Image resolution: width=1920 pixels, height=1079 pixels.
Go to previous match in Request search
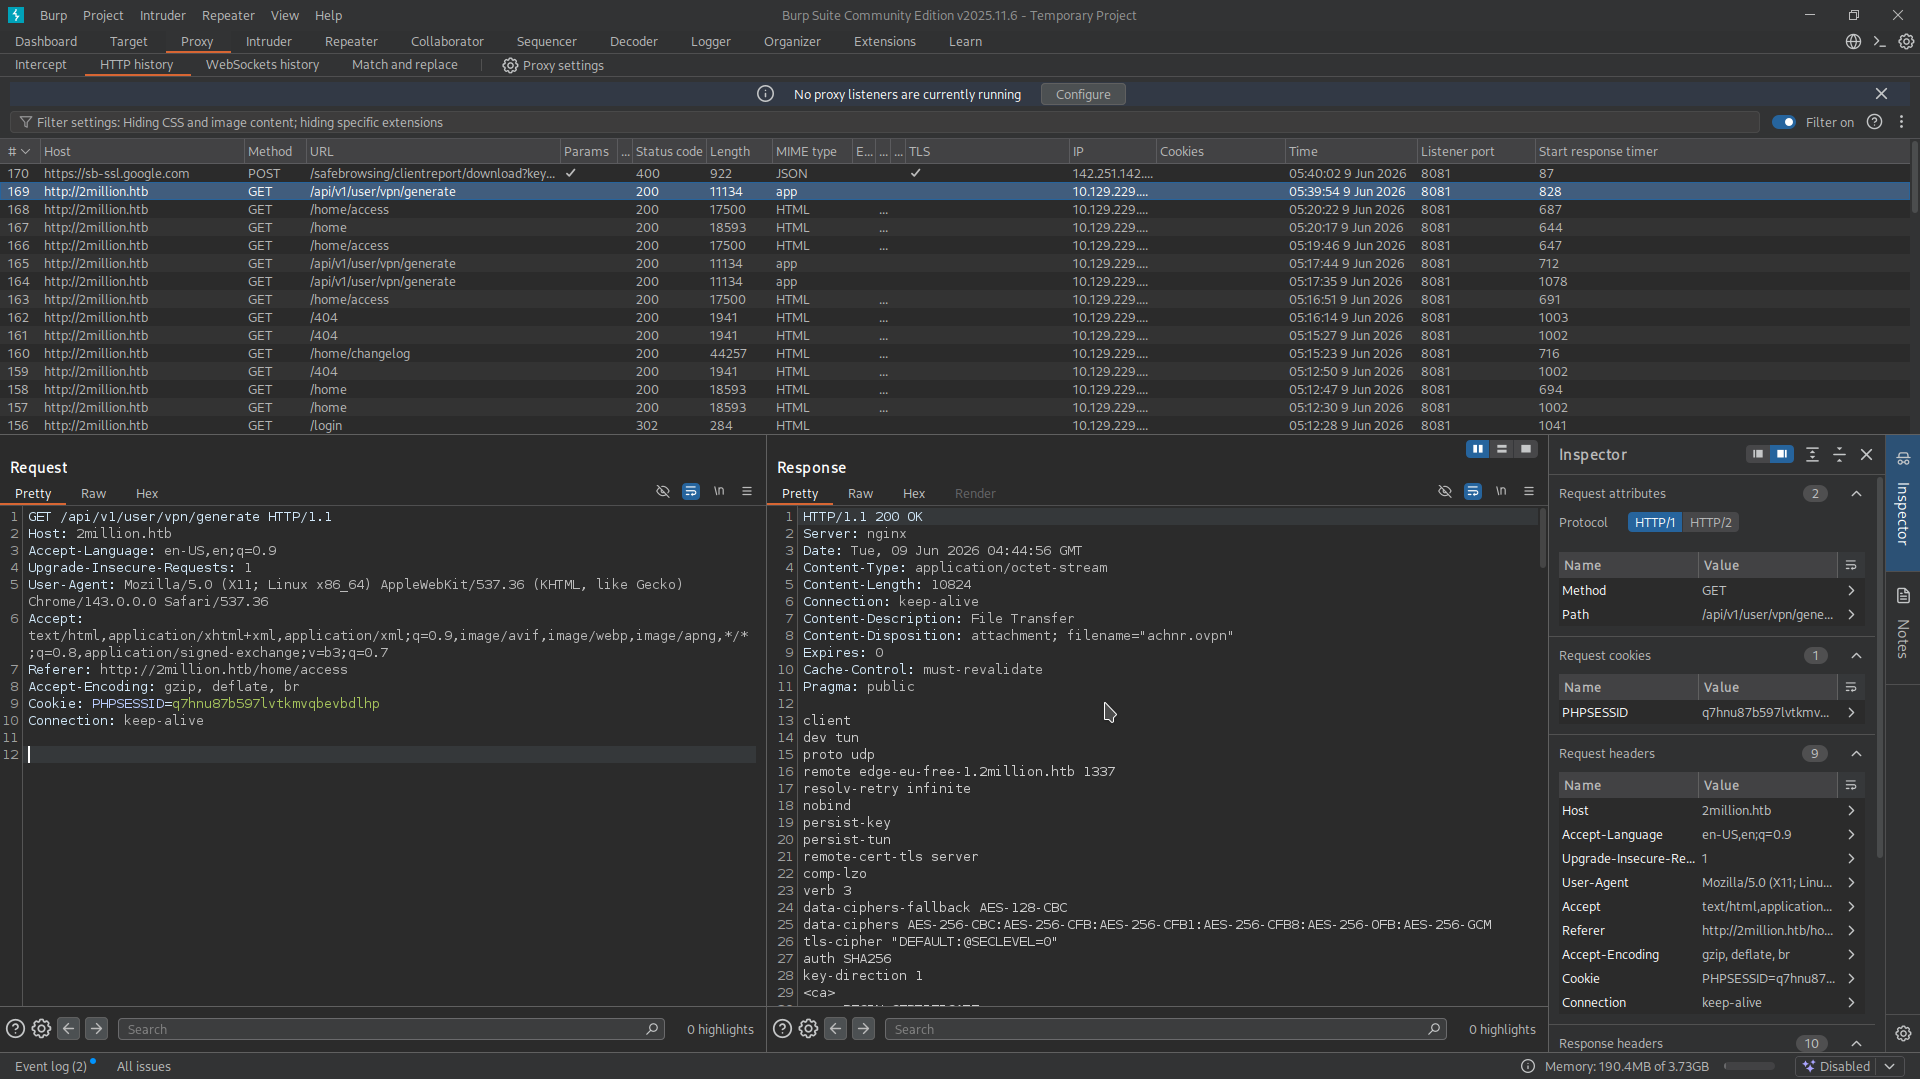tap(68, 1029)
